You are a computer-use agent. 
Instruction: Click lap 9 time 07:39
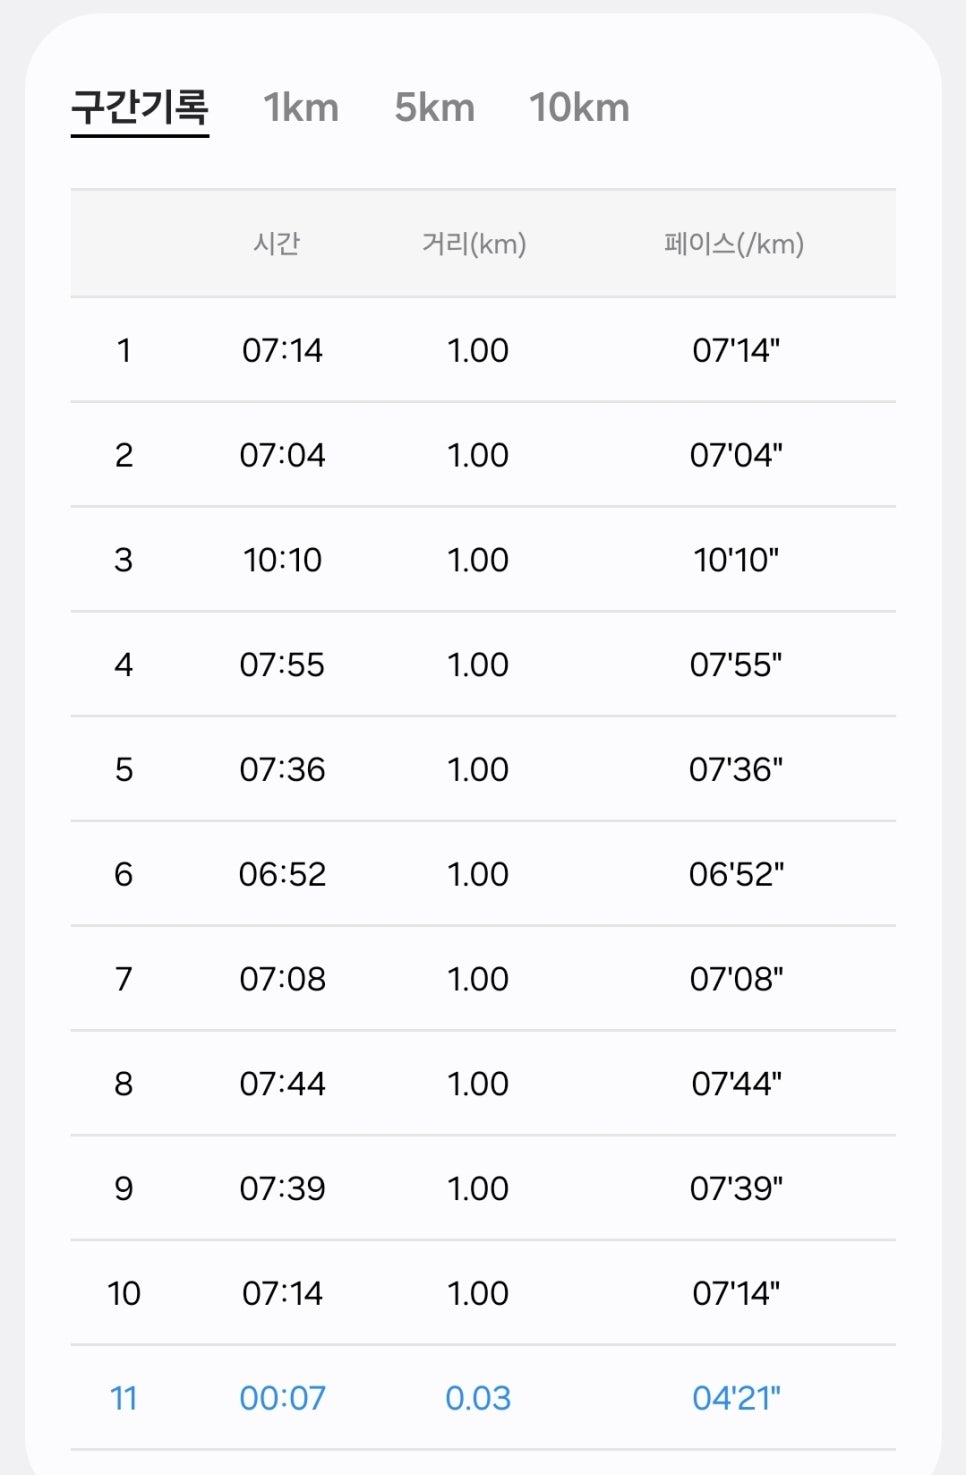click(282, 1189)
